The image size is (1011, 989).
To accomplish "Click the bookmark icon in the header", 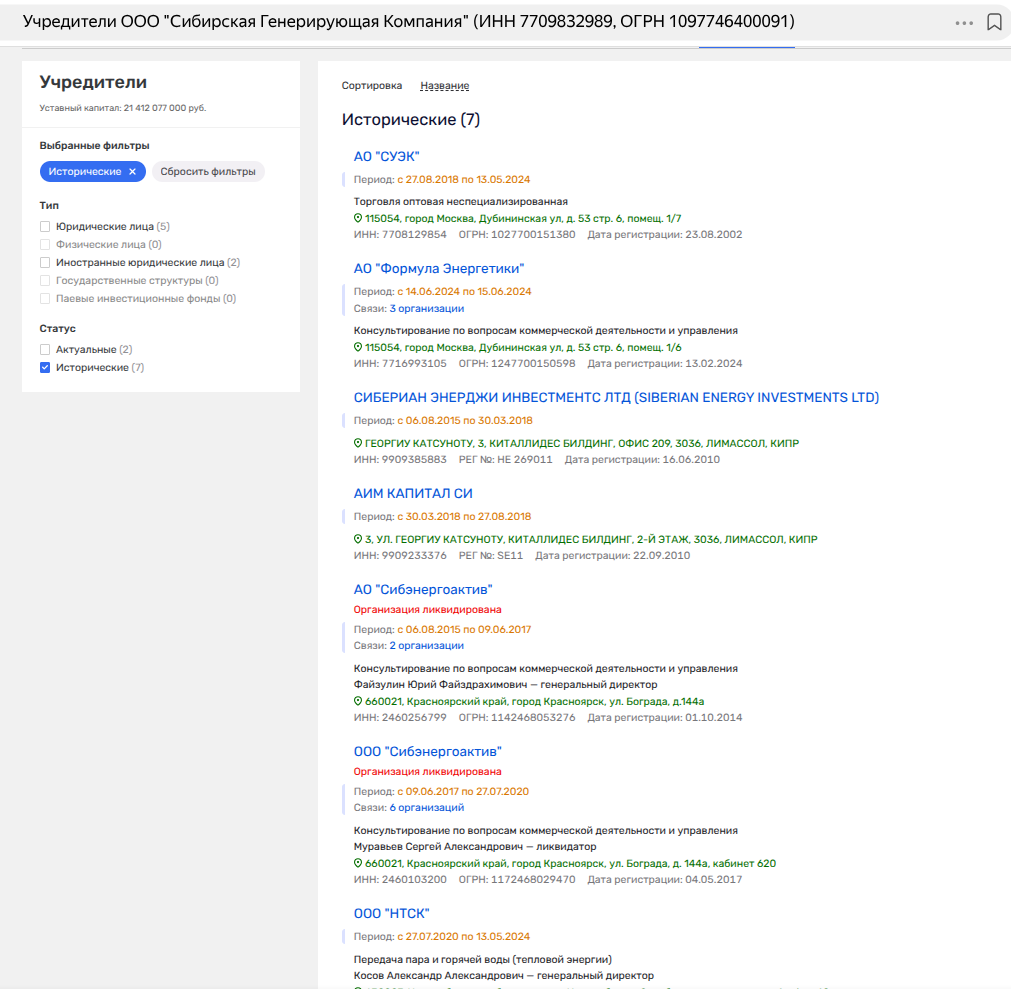I will pos(994,22).
